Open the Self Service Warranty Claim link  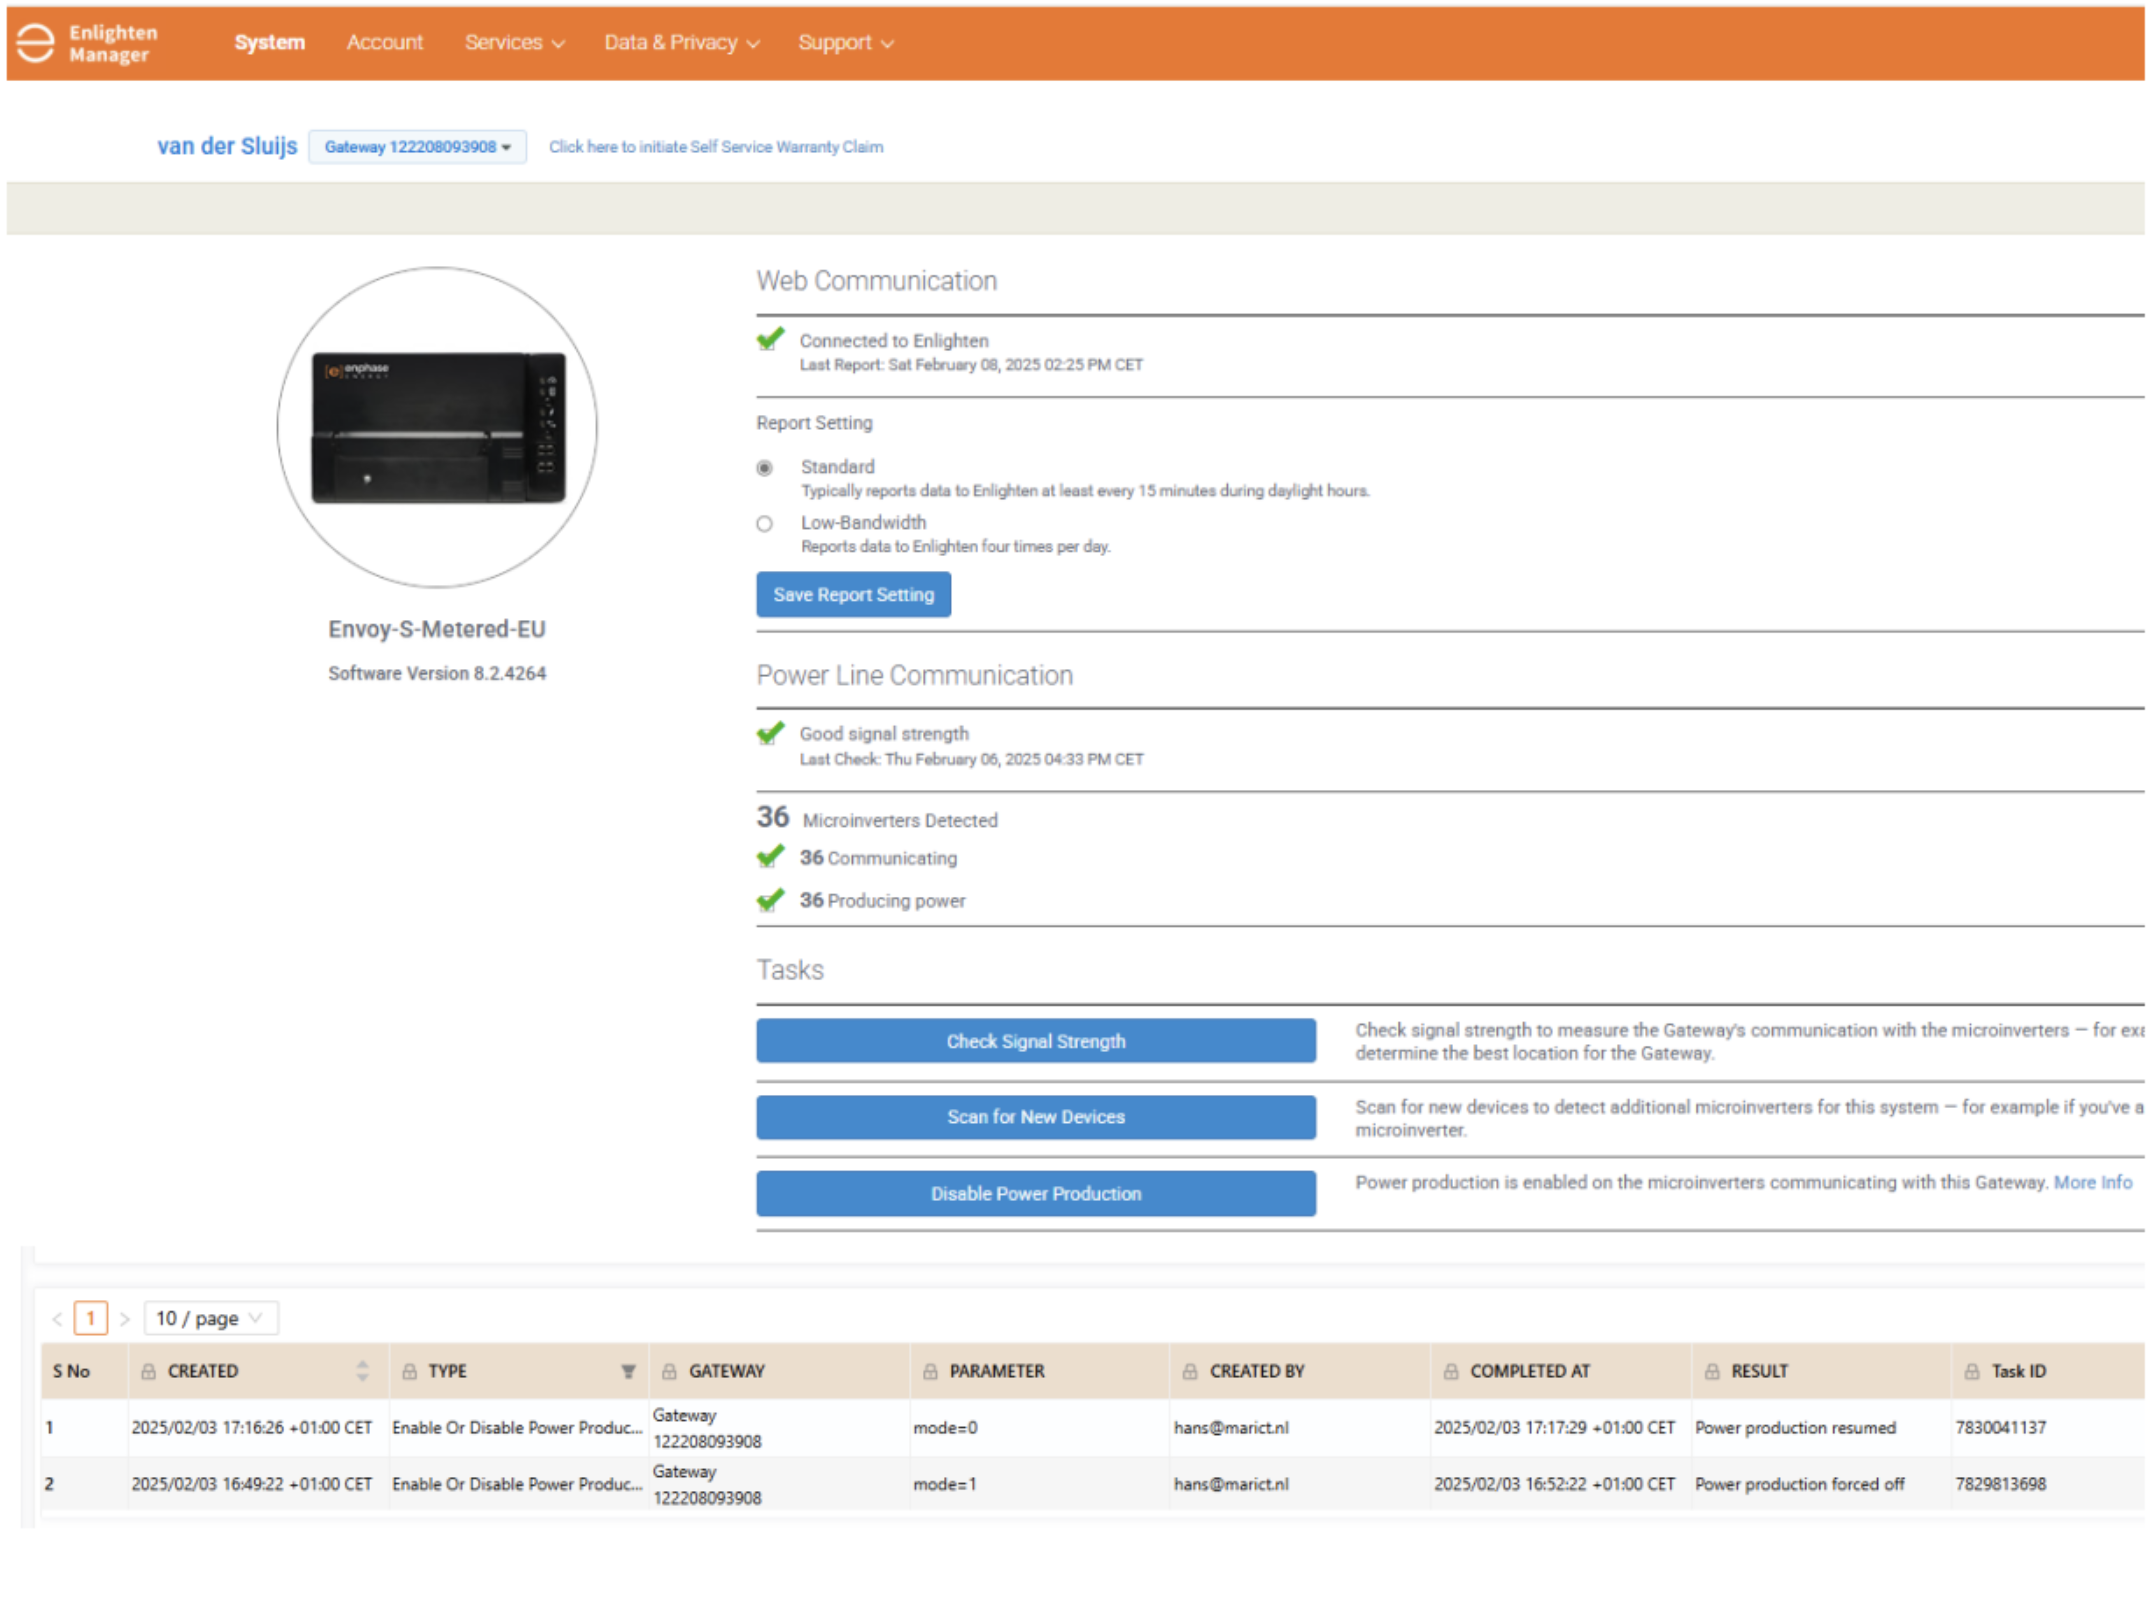coord(715,147)
